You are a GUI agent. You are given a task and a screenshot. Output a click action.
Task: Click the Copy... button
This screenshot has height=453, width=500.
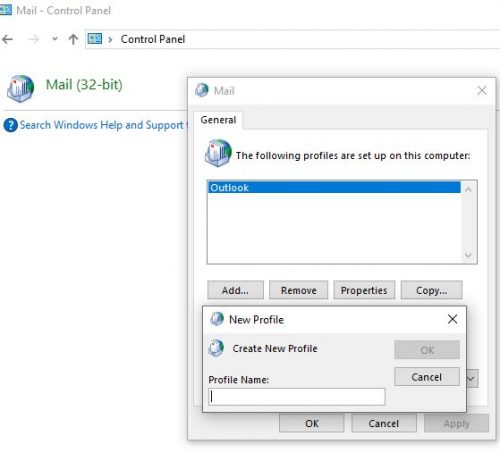[x=431, y=290]
